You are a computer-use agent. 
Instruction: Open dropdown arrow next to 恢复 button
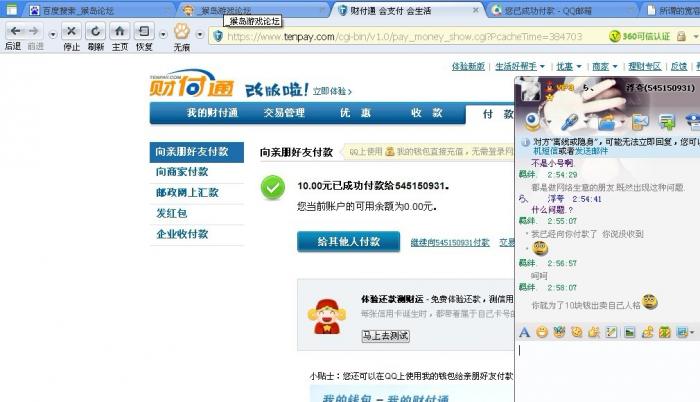click(x=163, y=34)
